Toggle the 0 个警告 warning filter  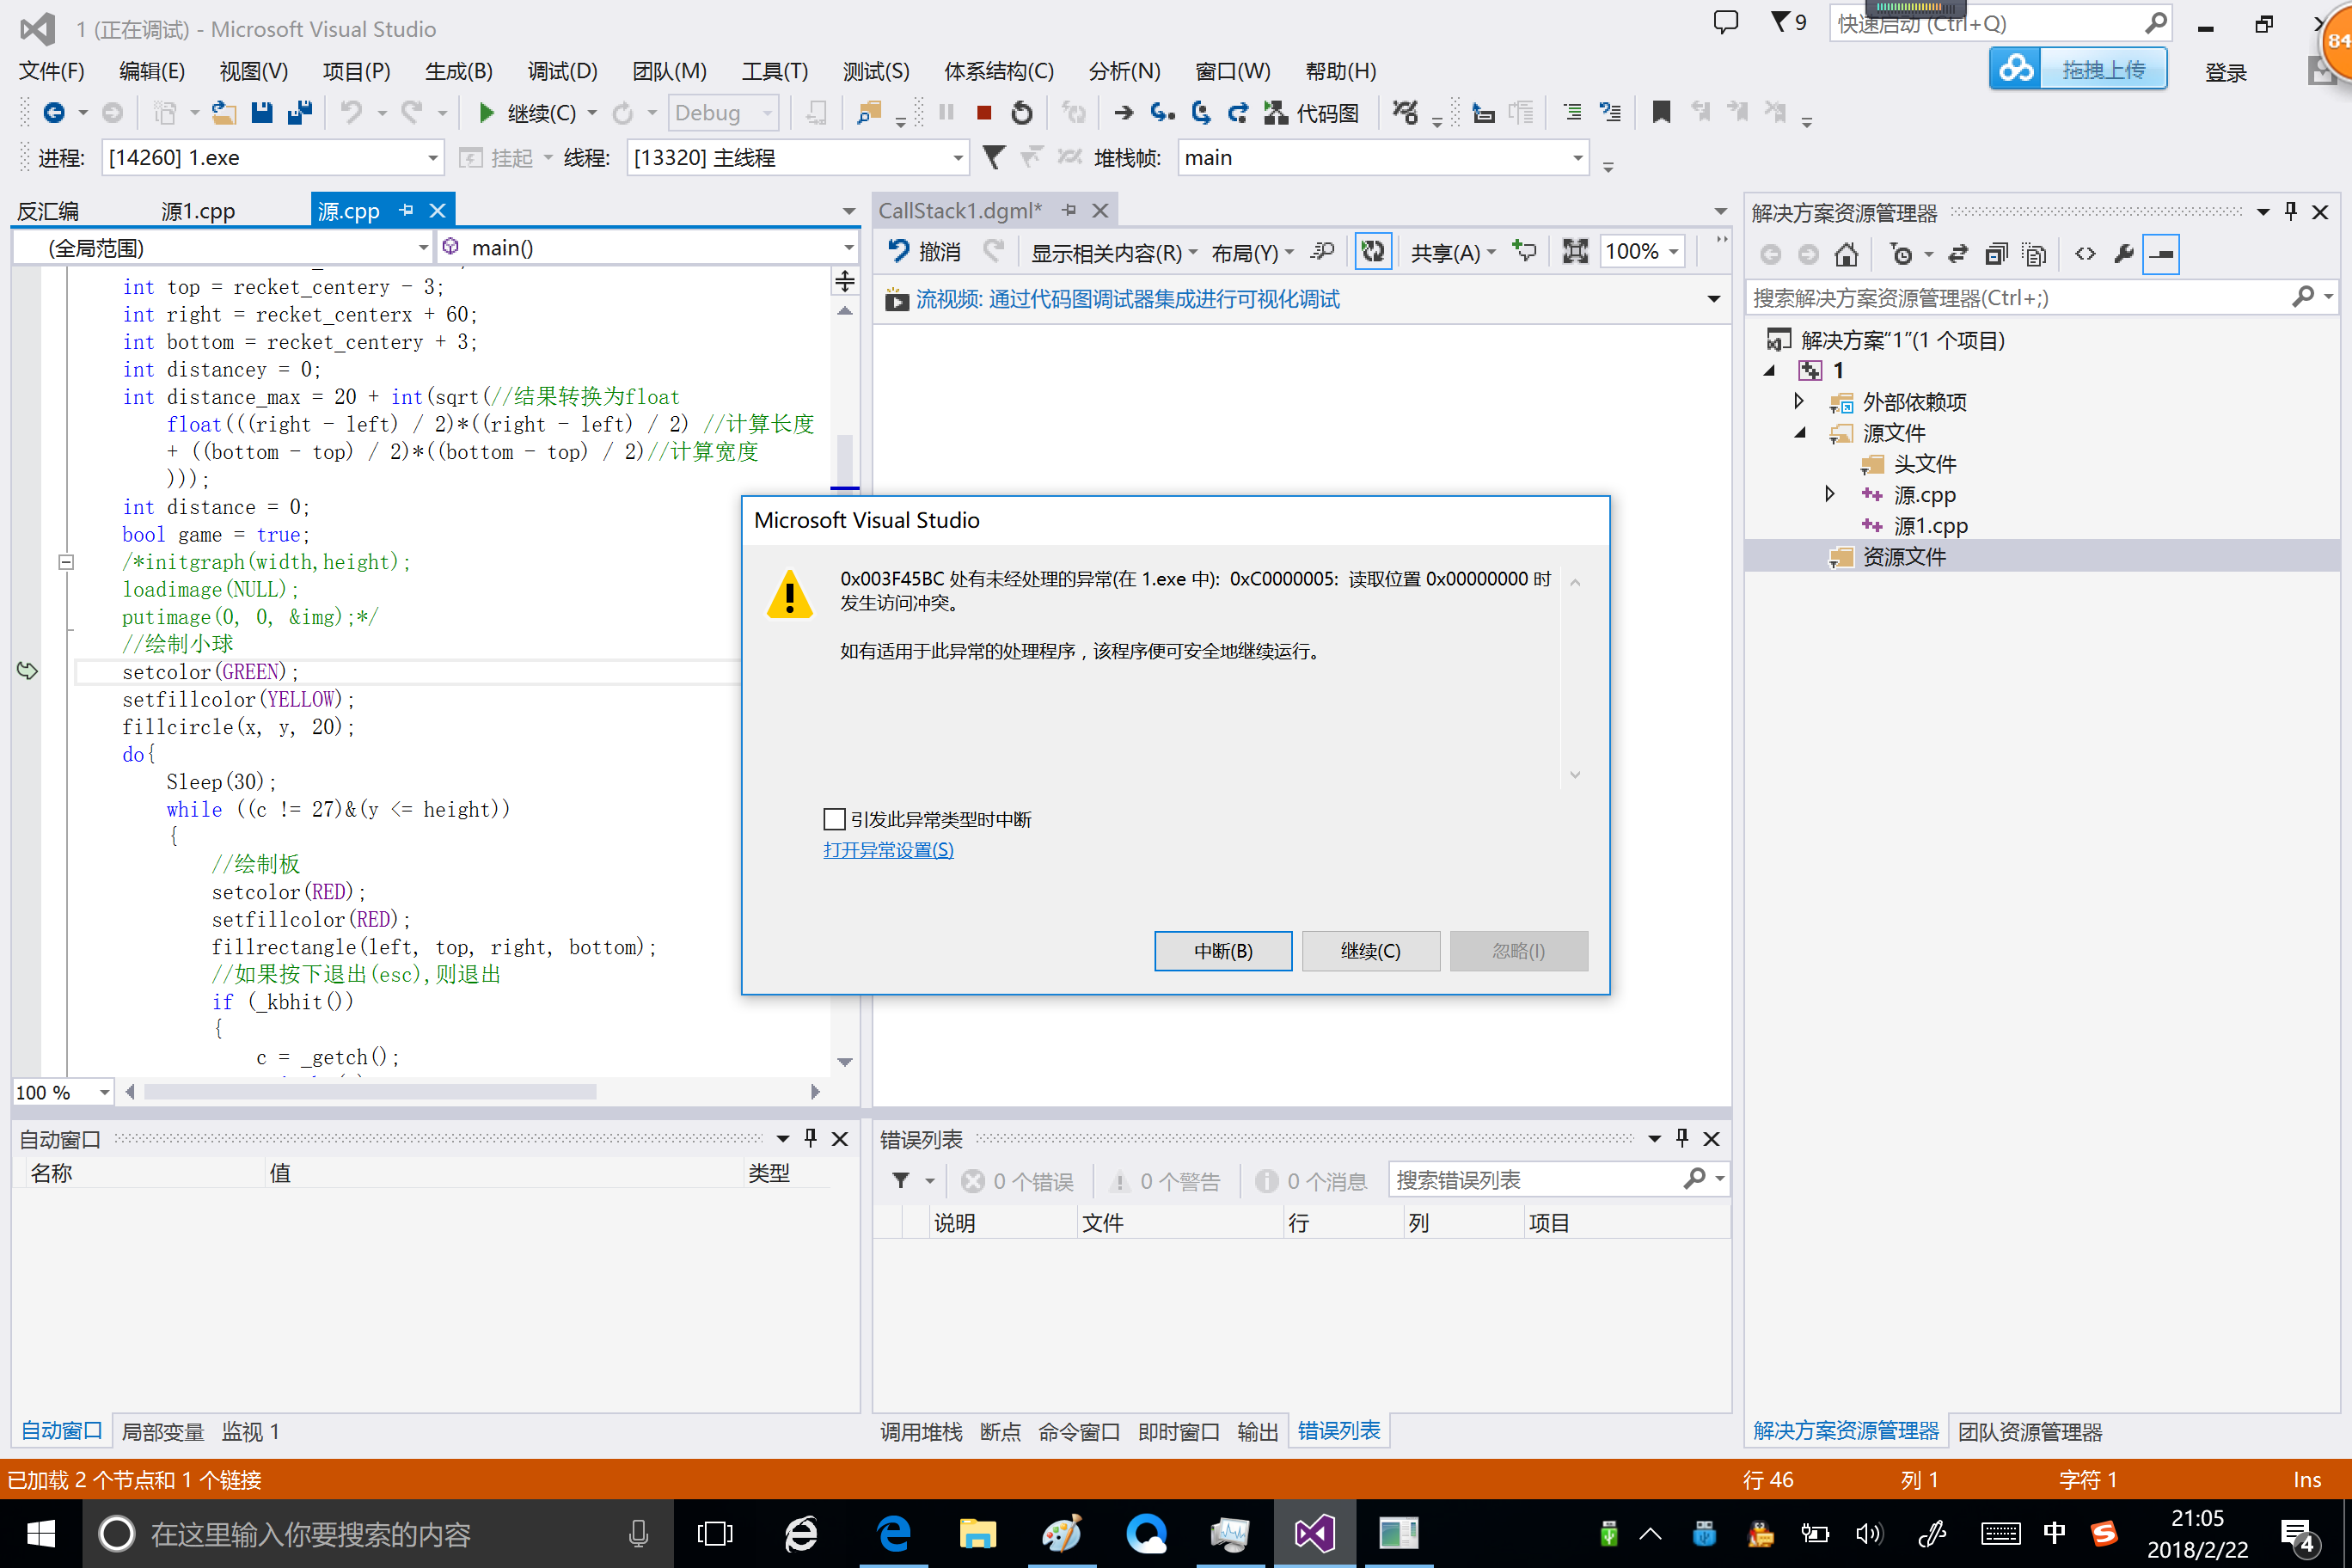click(x=1166, y=1182)
